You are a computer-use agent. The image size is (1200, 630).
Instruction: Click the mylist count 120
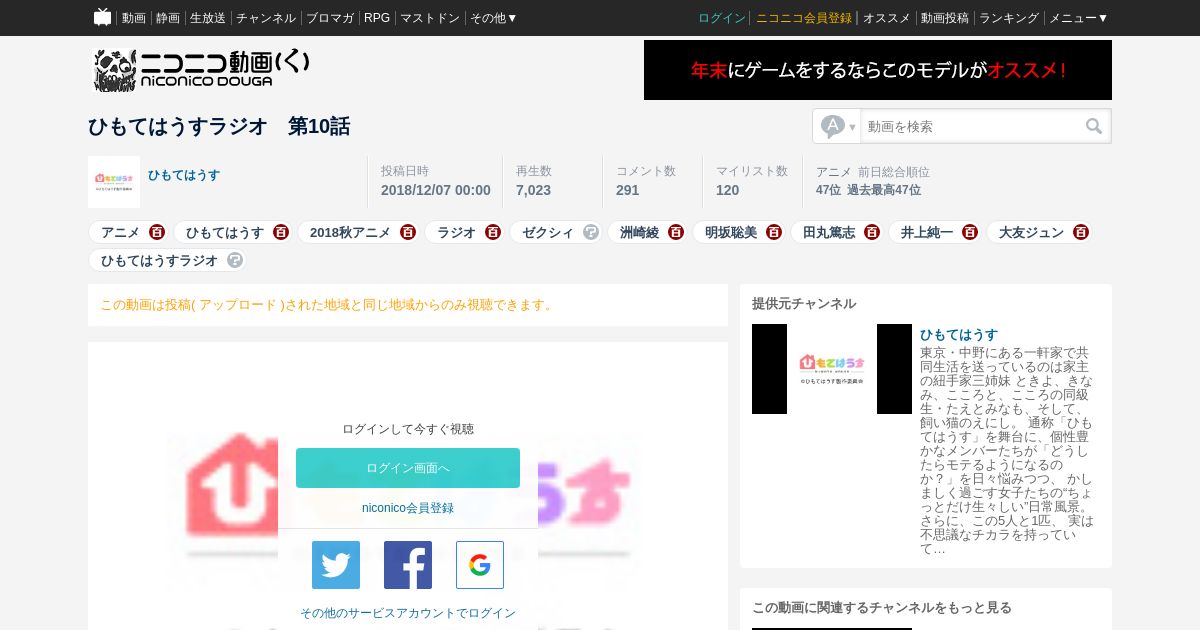(727, 190)
